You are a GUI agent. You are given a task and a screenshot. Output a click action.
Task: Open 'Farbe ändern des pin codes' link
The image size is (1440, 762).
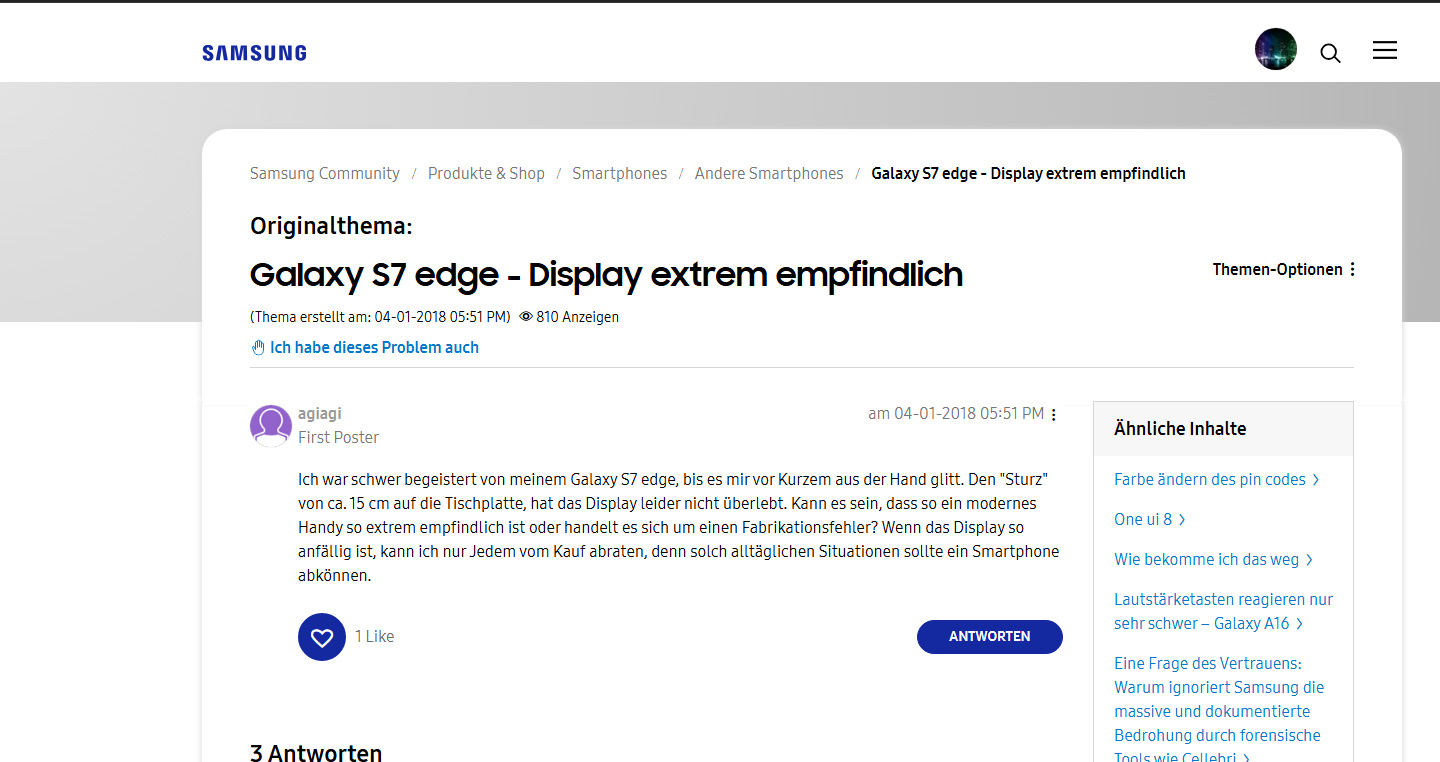[x=1210, y=479]
